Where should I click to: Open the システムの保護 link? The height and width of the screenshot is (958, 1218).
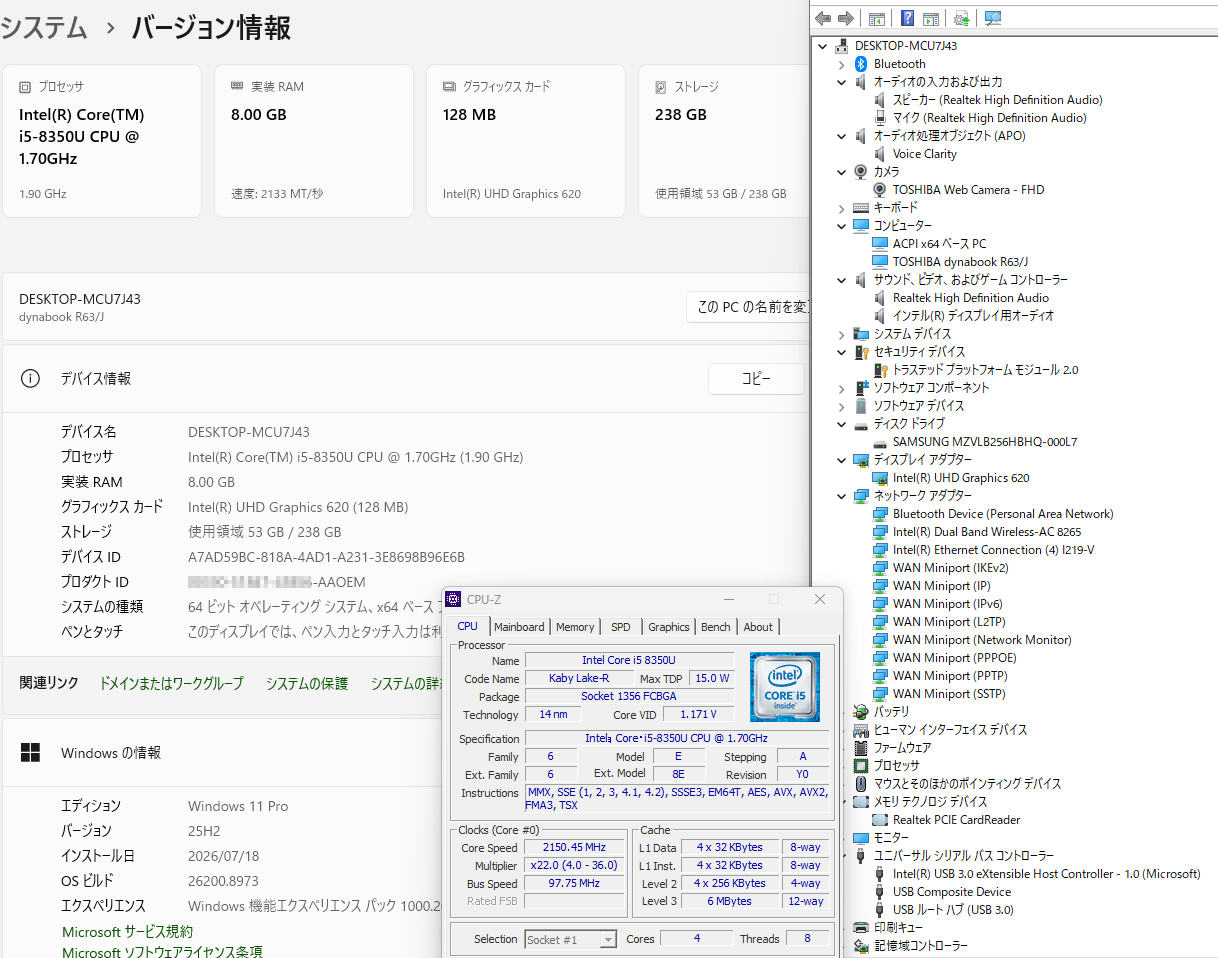click(307, 684)
